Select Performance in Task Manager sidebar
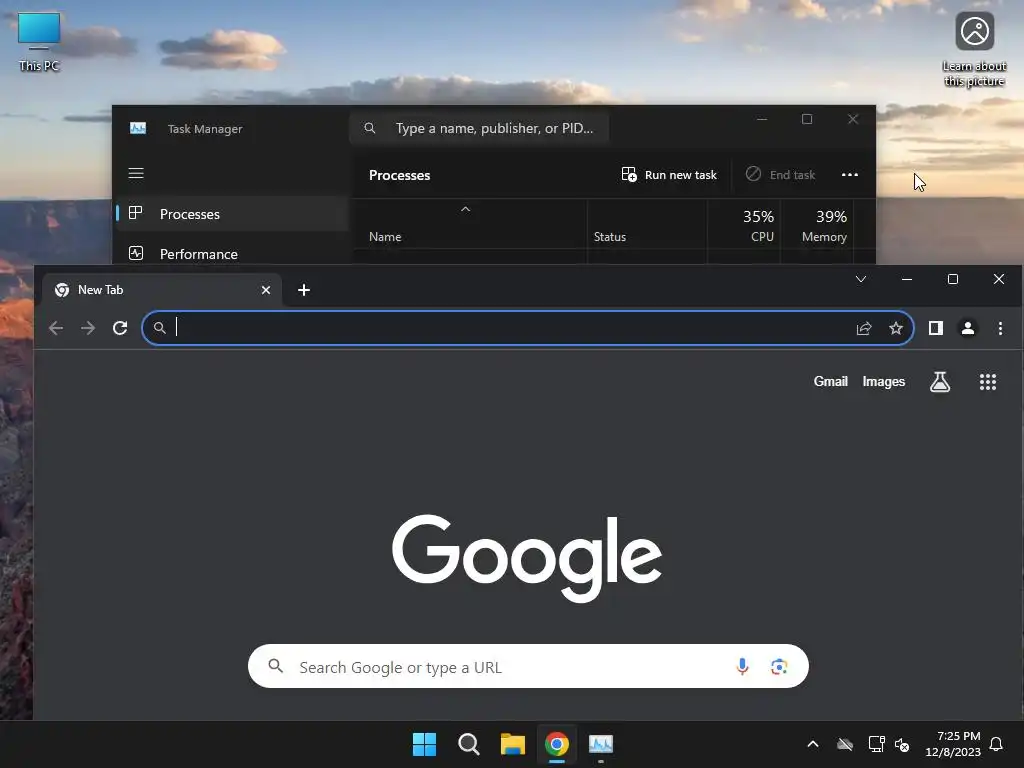The image size is (1024, 768). [232, 253]
